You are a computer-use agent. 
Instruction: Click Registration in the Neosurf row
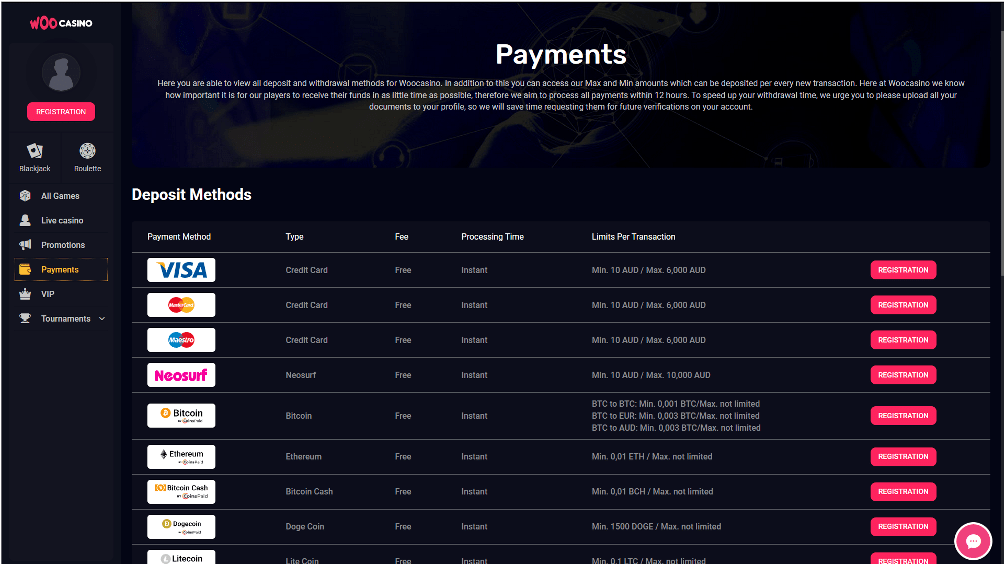[903, 375]
